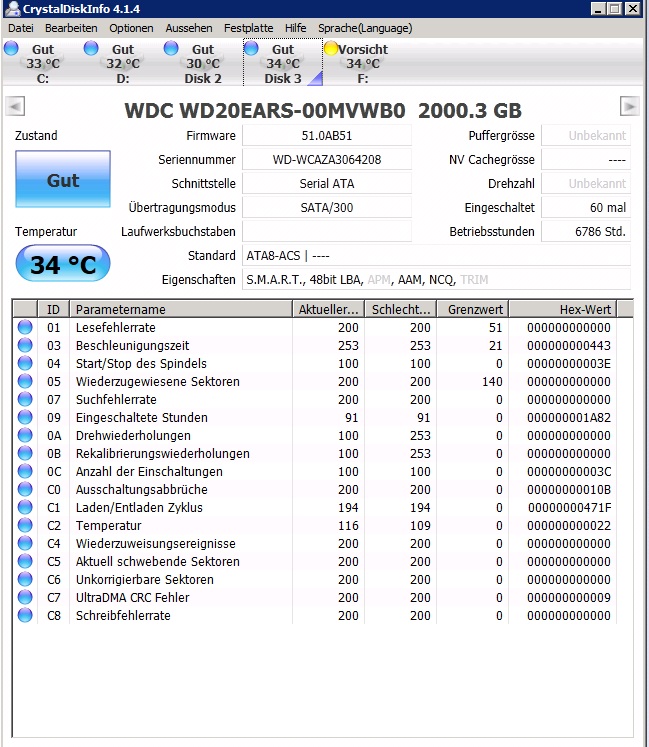
Task: Click hex value 000000001A82
Action: pyautogui.click(x=569, y=418)
